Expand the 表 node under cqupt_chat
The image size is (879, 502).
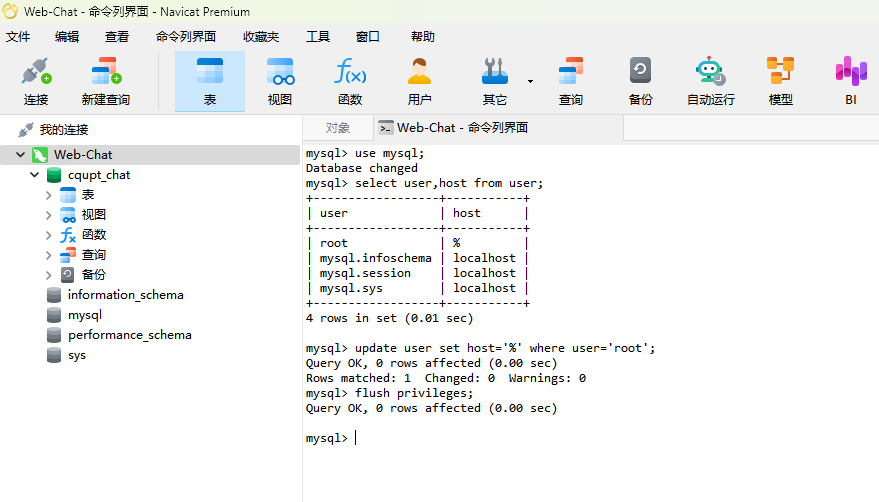pyautogui.click(x=48, y=195)
